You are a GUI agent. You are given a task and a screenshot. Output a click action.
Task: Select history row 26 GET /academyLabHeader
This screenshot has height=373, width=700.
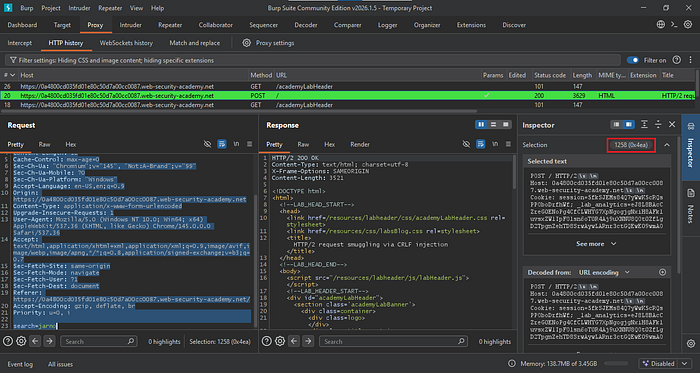pyautogui.click(x=347, y=87)
